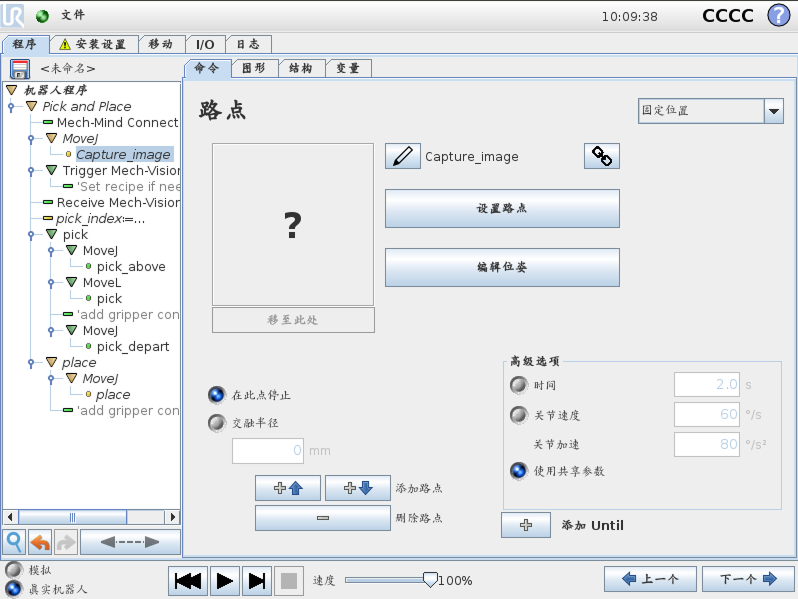
Task: Open the magnifier search icon
Action: (x=14, y=542)
